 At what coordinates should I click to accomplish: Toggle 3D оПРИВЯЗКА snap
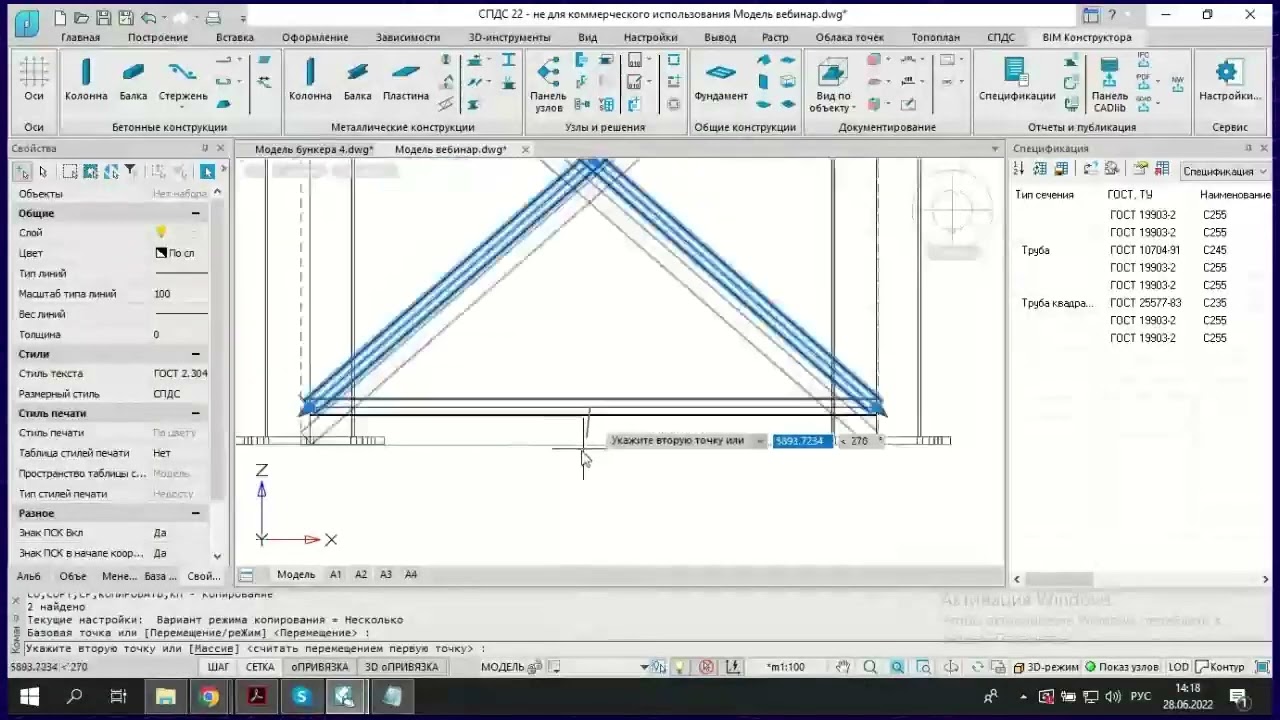click(x=401, y=667)
